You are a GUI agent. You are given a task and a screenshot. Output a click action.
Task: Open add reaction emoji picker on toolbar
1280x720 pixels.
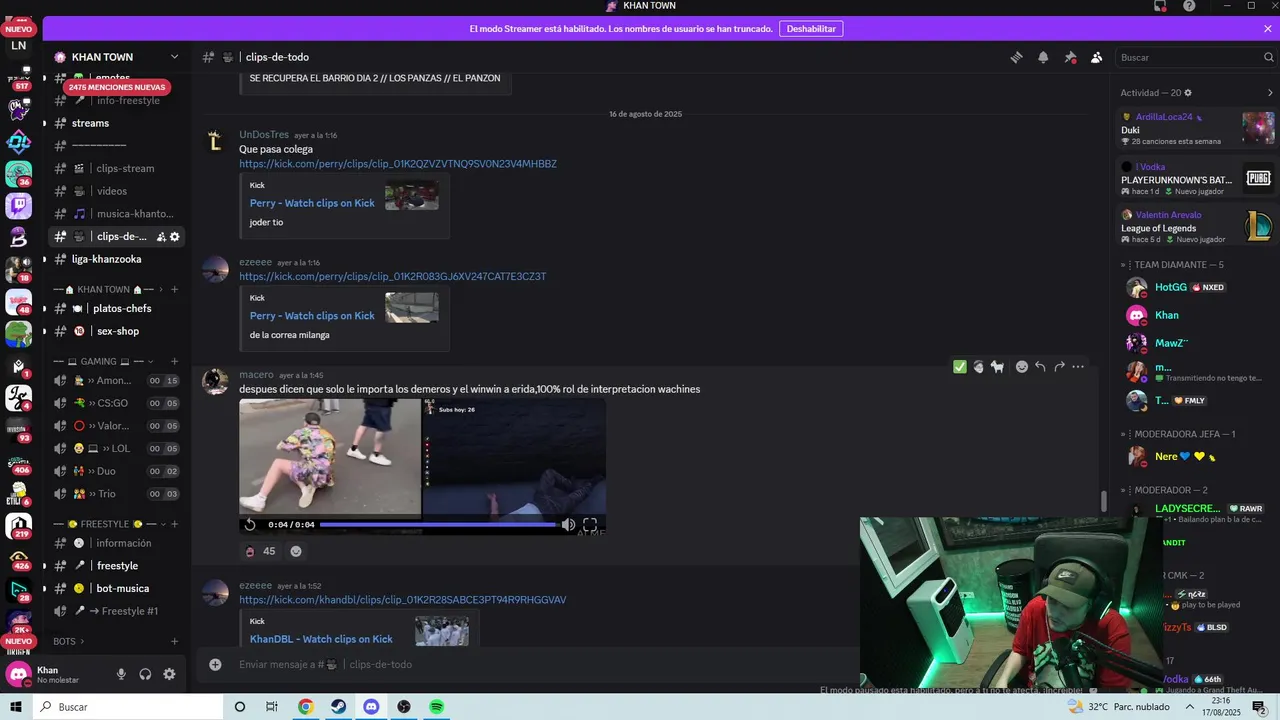coord(1022,367)
